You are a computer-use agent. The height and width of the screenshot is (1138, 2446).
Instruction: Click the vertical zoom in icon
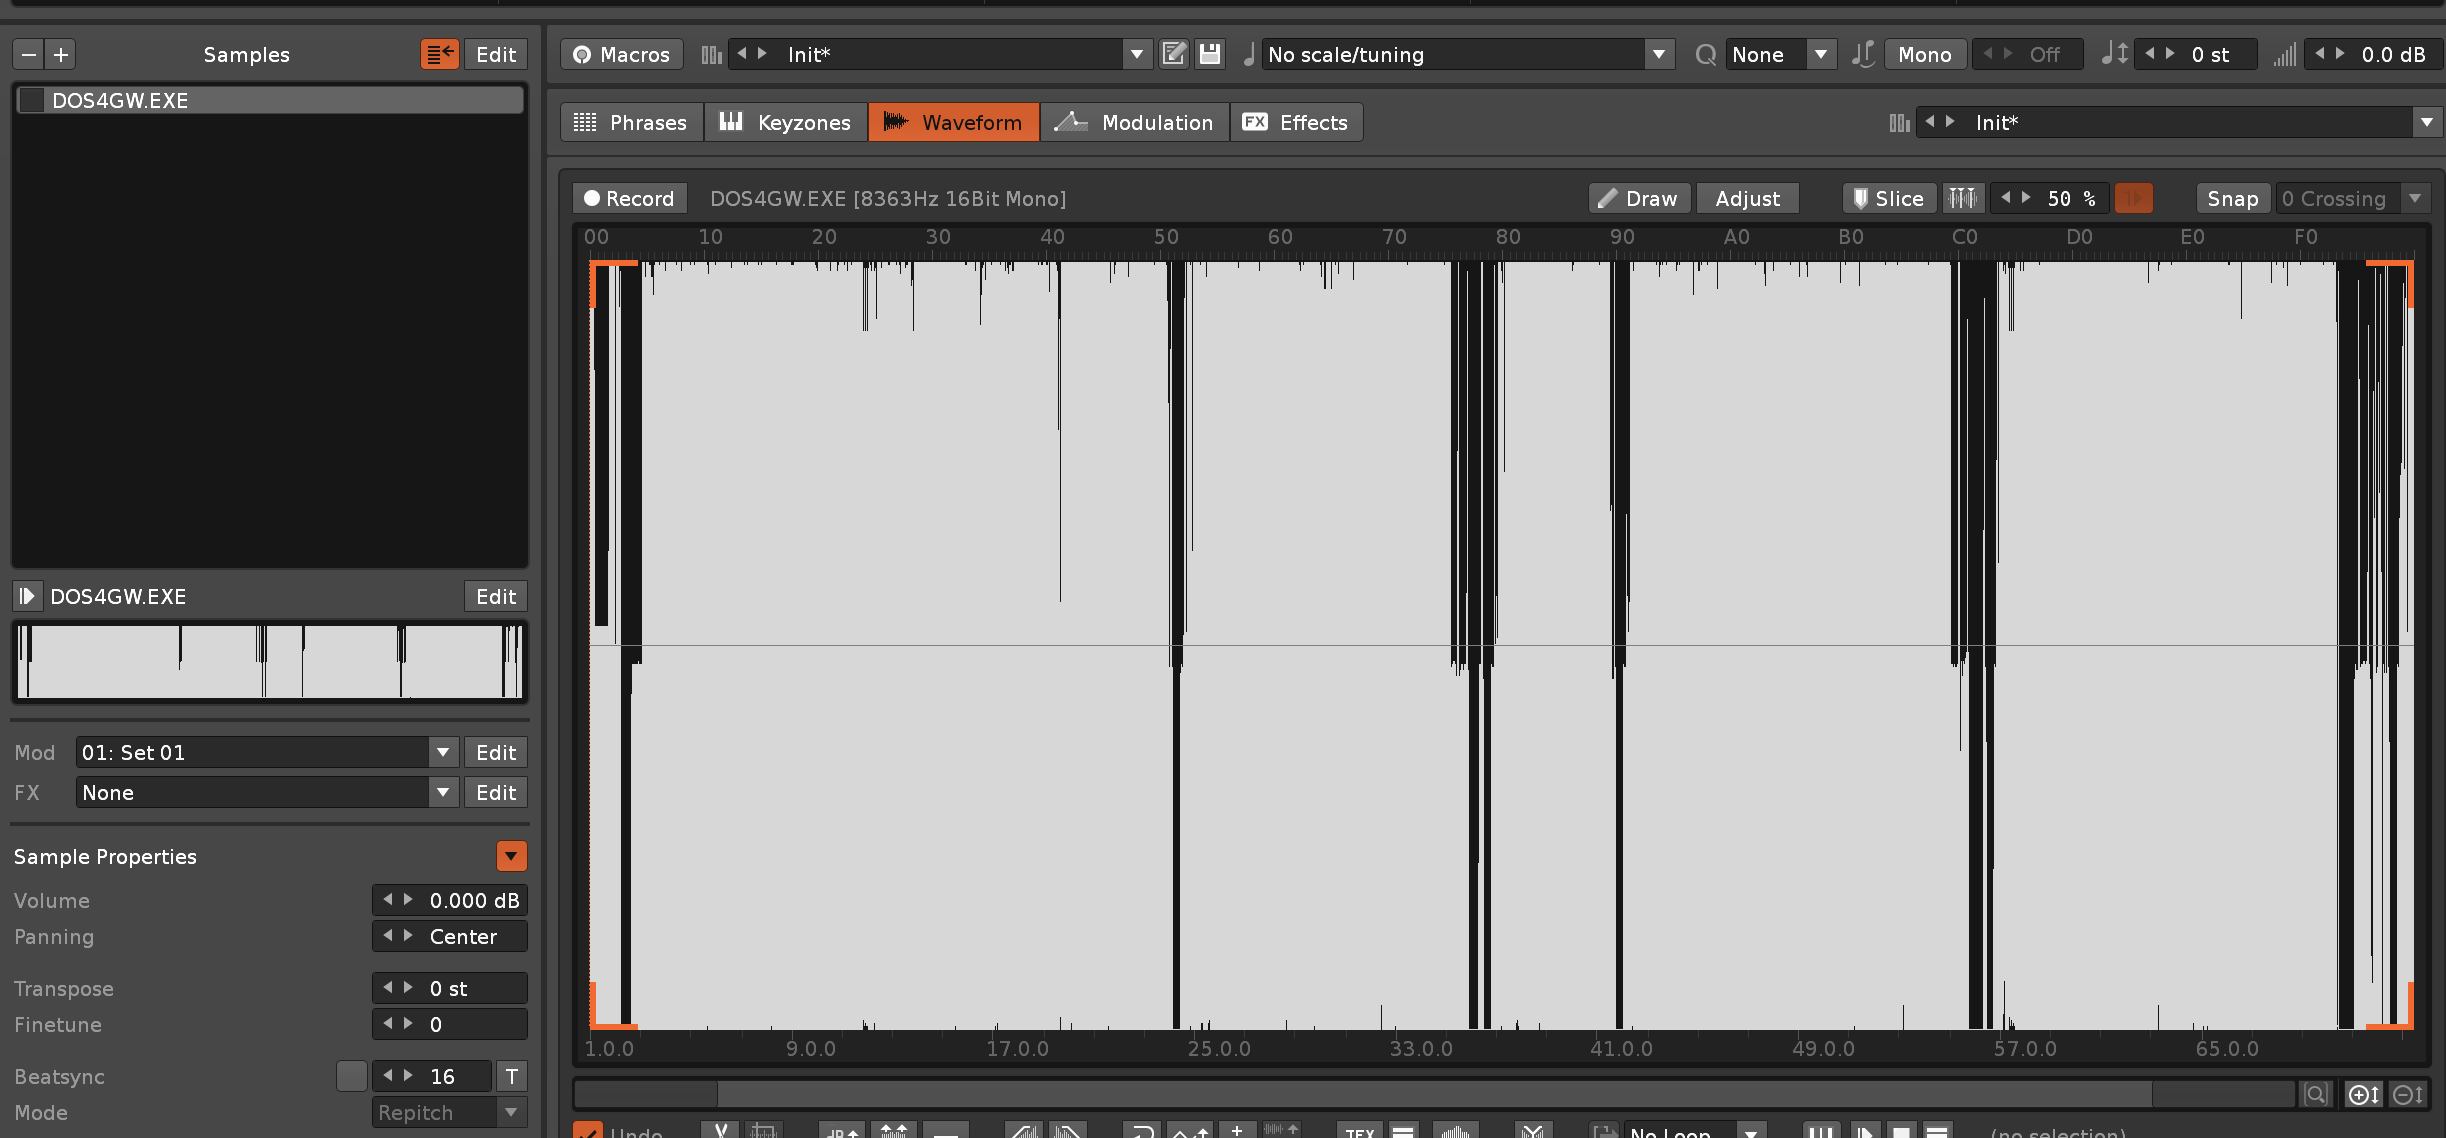(x=2363, y=1094)
